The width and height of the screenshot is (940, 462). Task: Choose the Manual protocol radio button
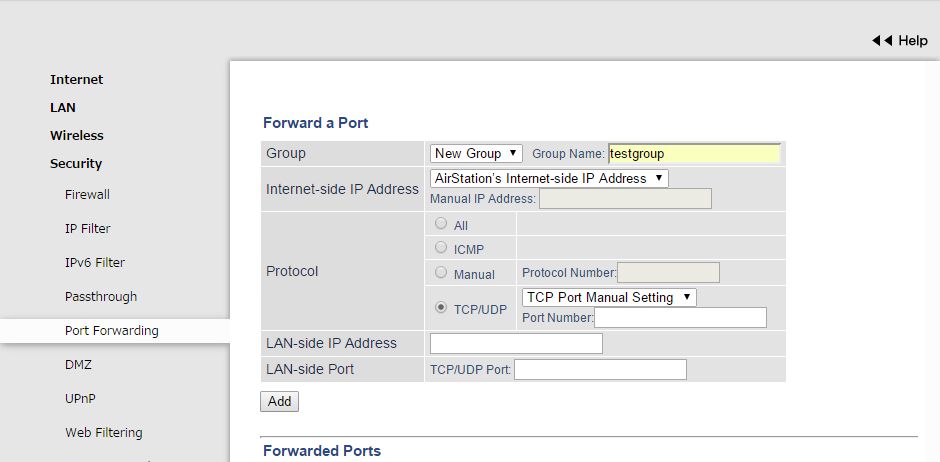pyautogui.click(x=441, y=273)
